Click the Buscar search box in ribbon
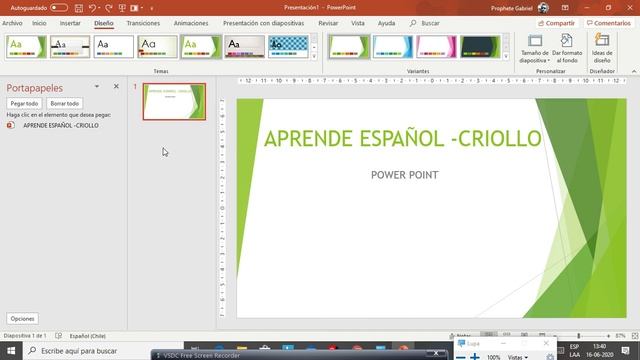Image resolution: width=640 pixels, height=360 pixels. [x=425, y=23]
